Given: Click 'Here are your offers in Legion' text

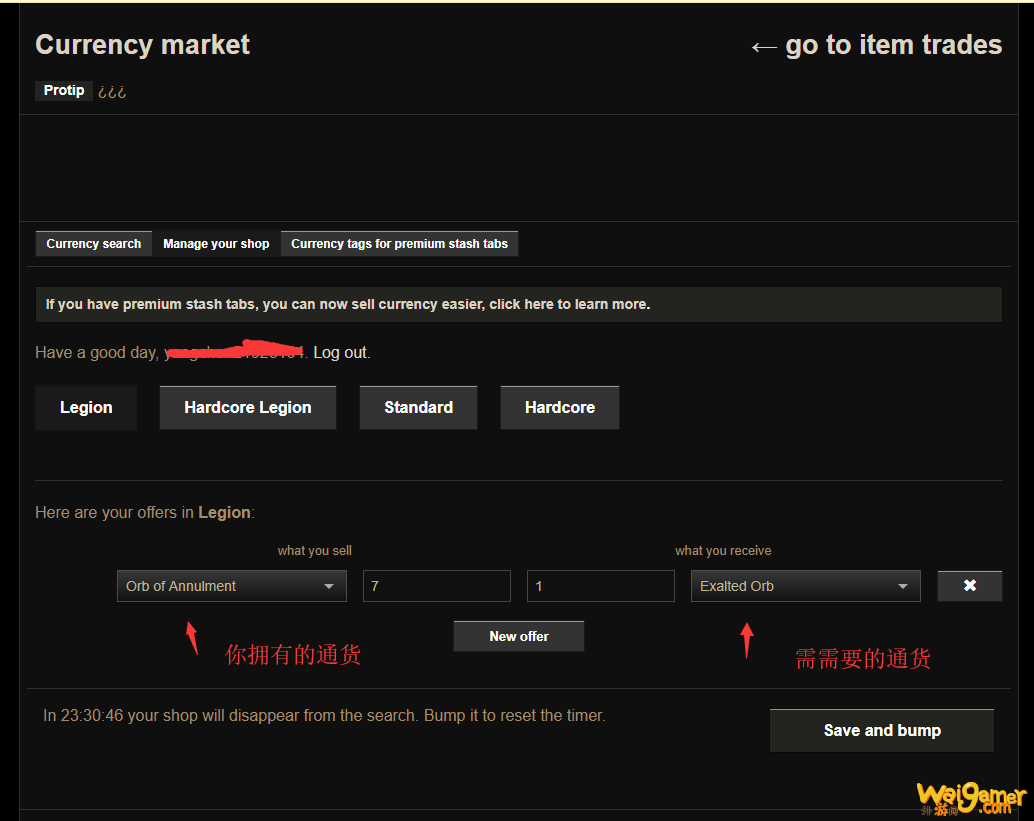Looking at the screenshot, I should pyautogui.click(x=144, y=512).
